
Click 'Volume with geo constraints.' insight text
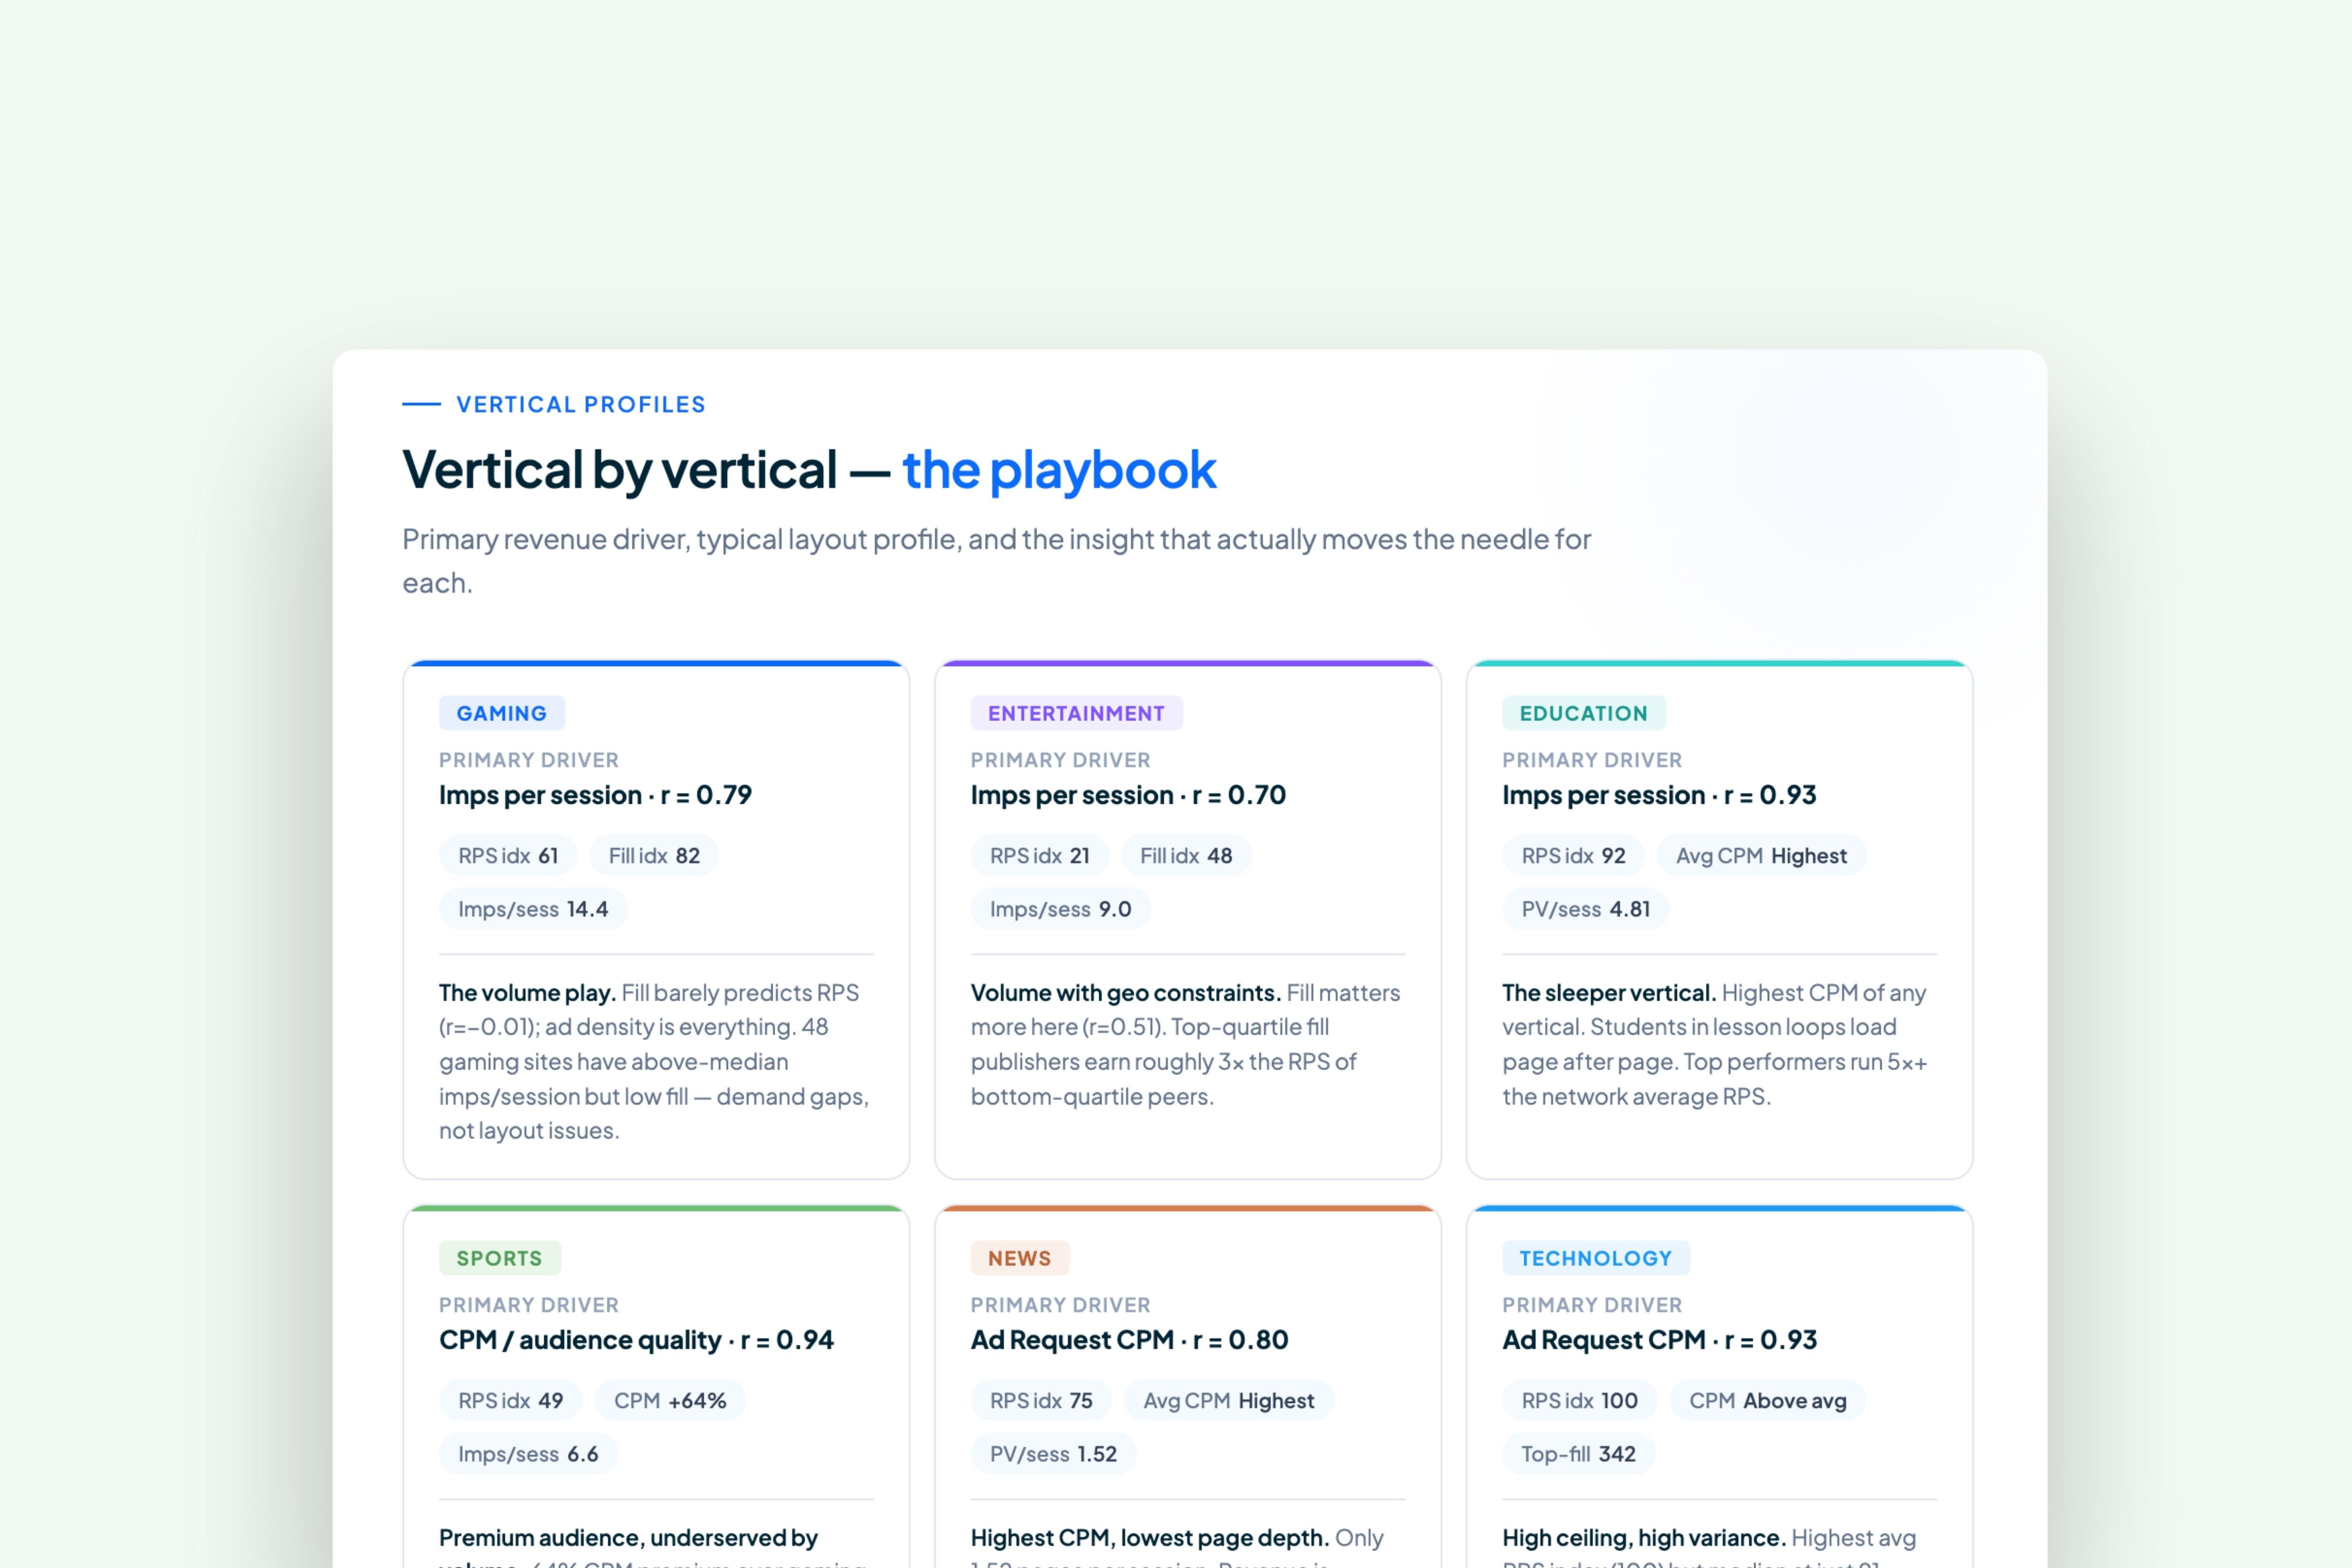[1125, 993]
